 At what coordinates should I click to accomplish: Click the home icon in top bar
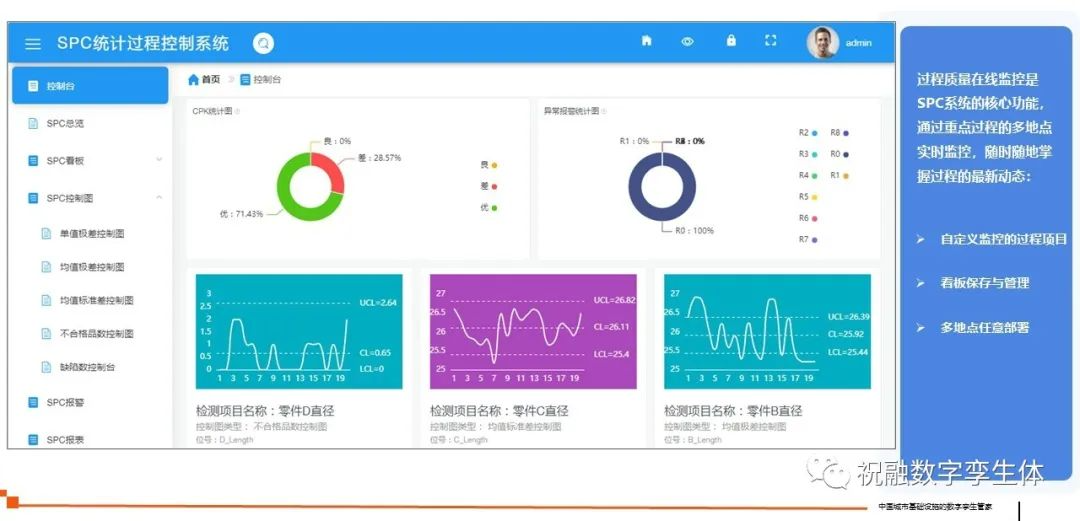tap(646, 41)
